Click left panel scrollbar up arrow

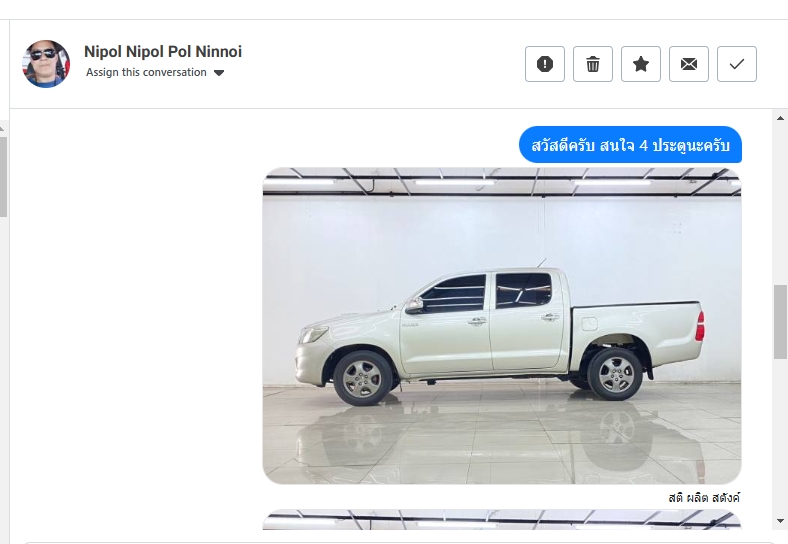[3, 129]
